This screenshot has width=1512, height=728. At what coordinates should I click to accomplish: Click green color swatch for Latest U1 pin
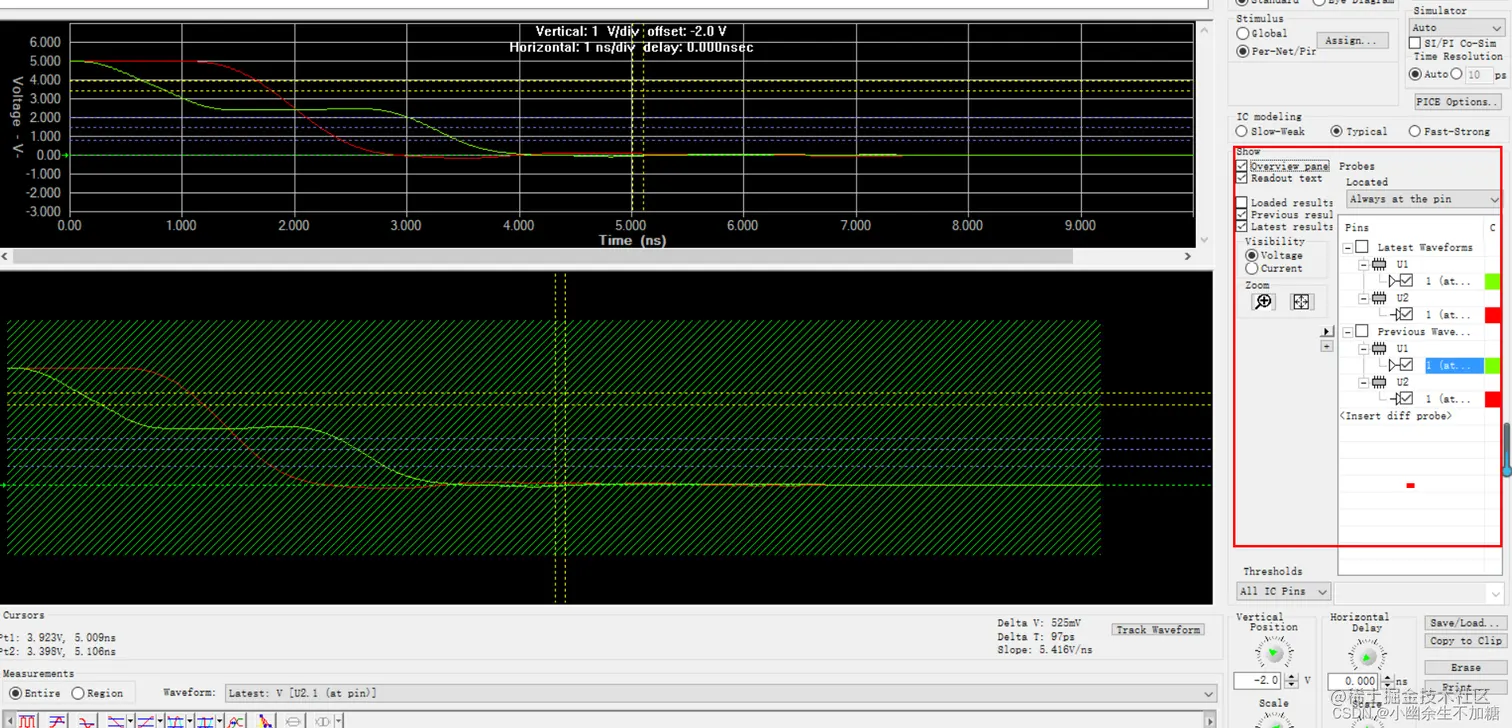pyautogui.click(x=1493, y=282)
